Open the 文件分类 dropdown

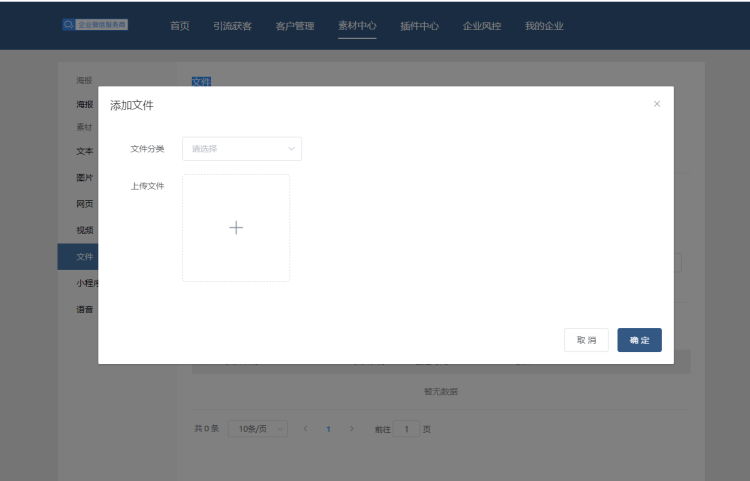(242, 149)
